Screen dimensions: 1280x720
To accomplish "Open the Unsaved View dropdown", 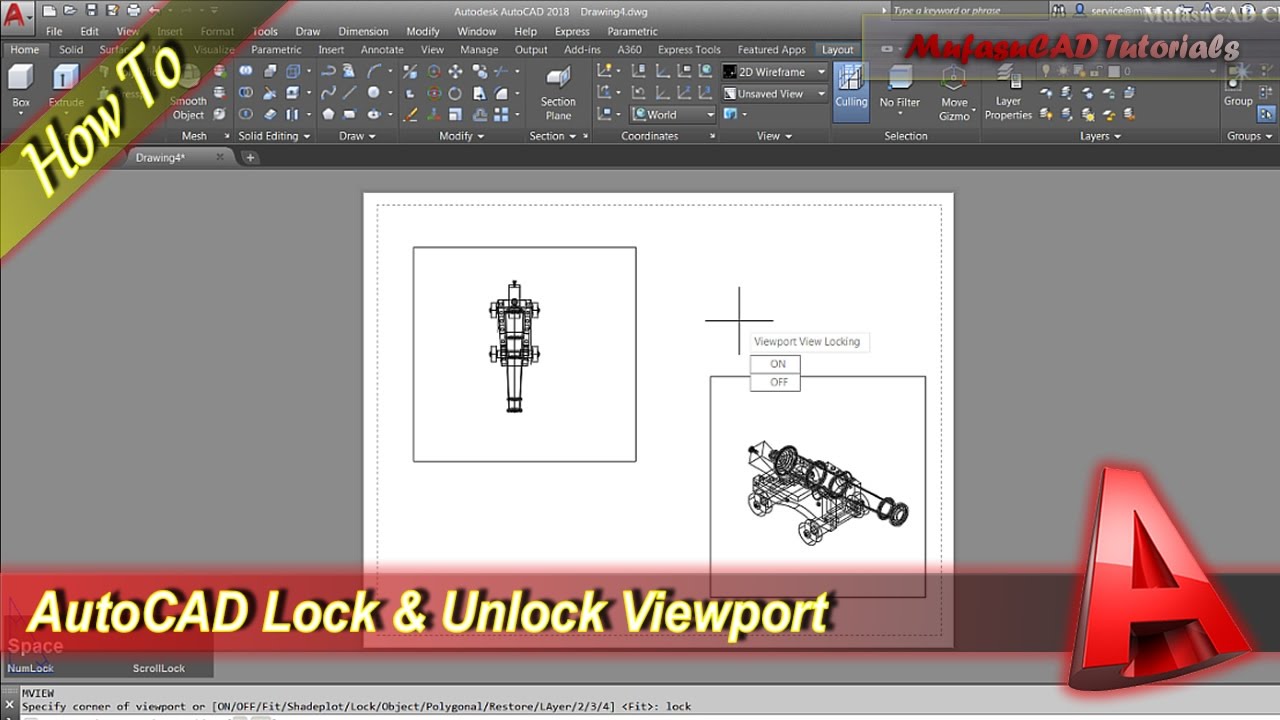I will [x=775, y=94].
